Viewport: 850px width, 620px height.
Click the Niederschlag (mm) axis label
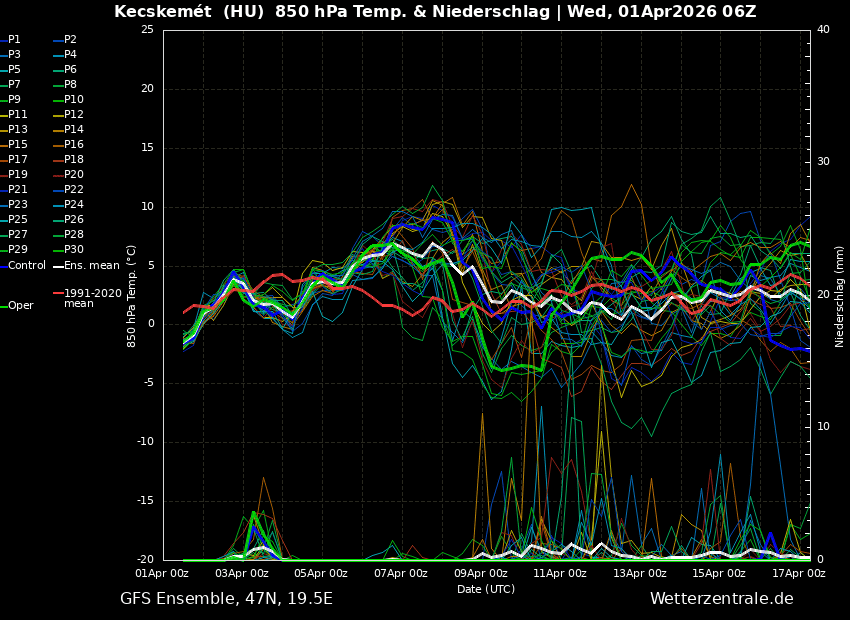[840, 296]
